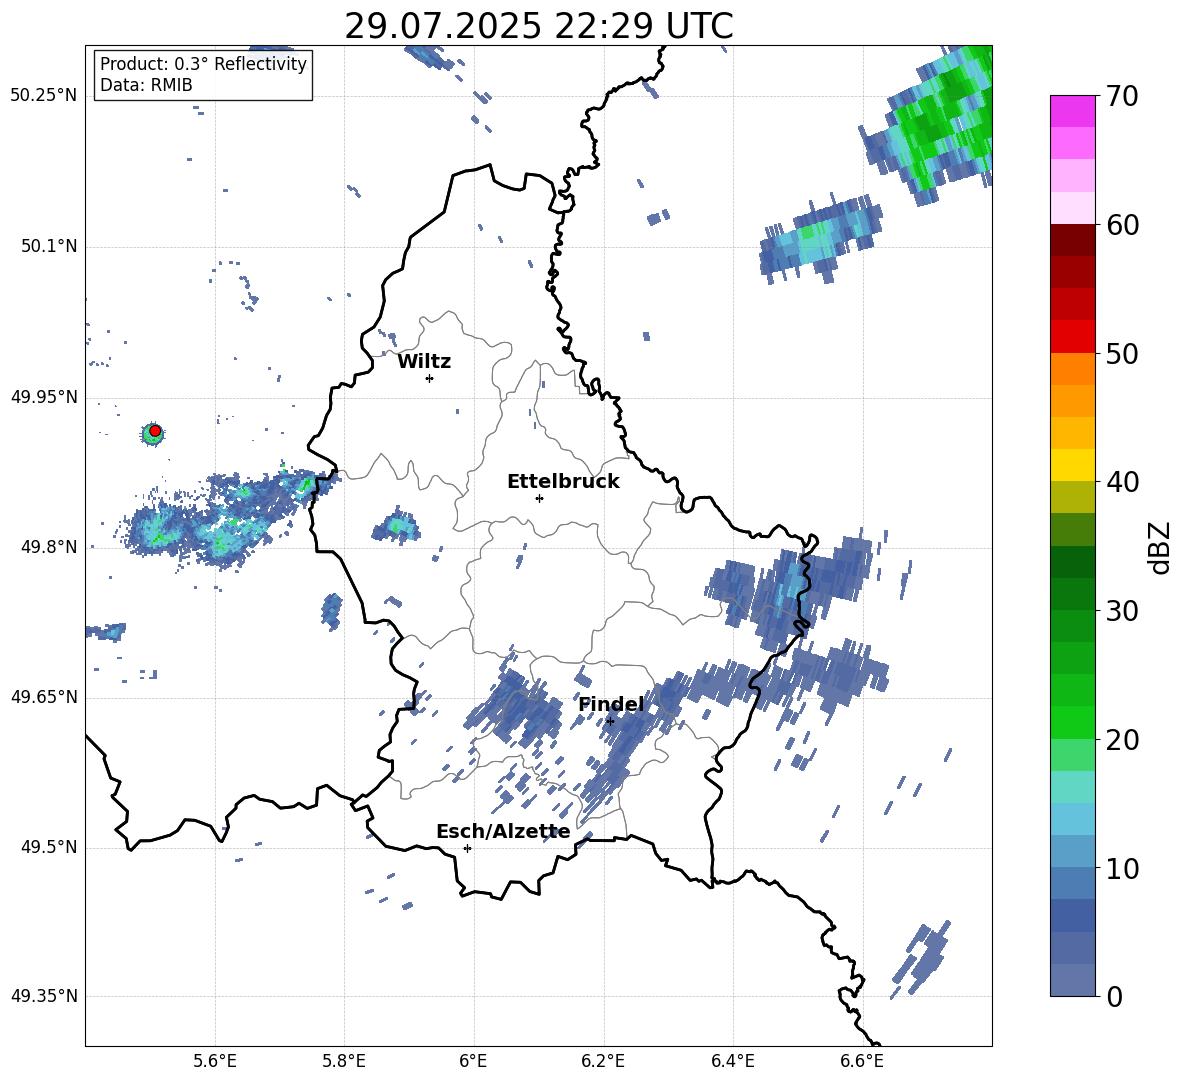Click the Findel city label
Image resolution: width=1184 pixels, height=1081 pixels.
(611, 704)
